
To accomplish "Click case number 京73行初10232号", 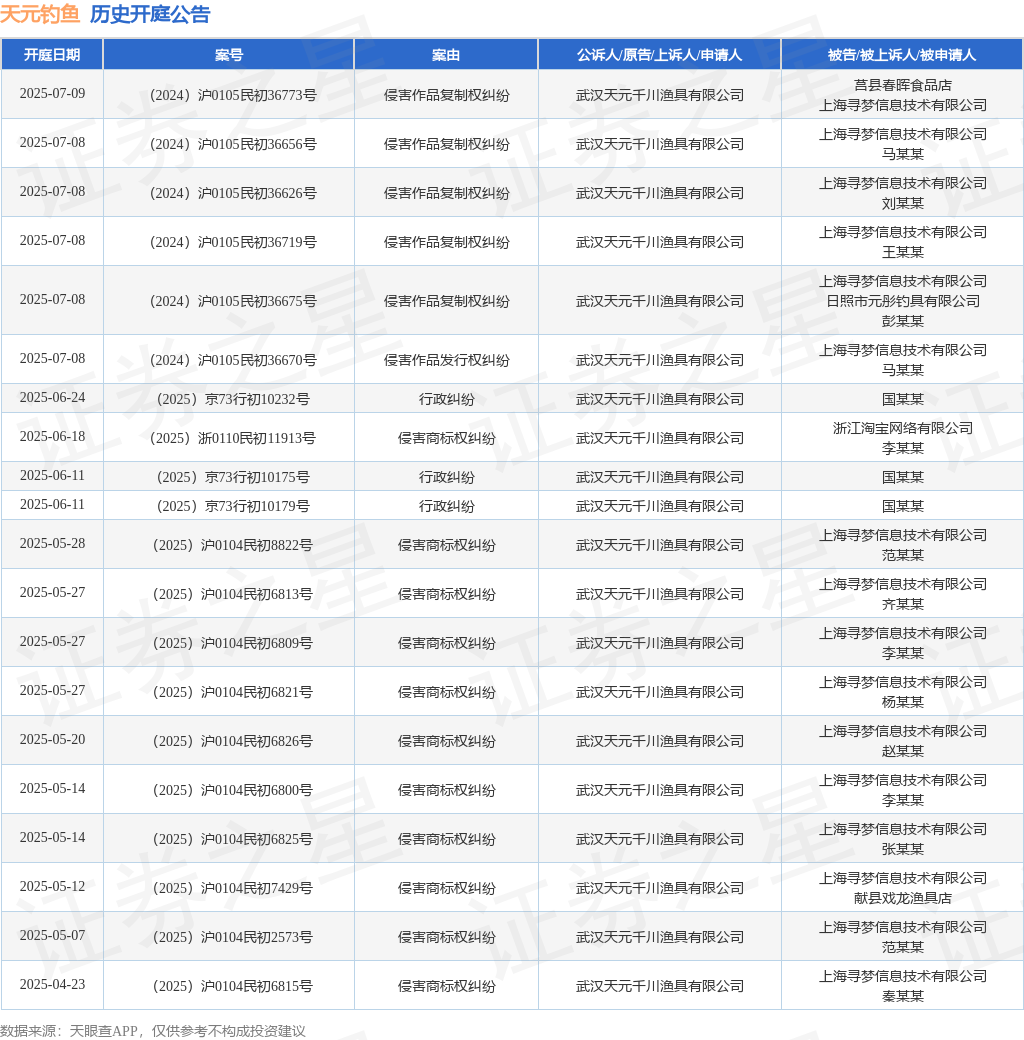I will coord(257,399).
